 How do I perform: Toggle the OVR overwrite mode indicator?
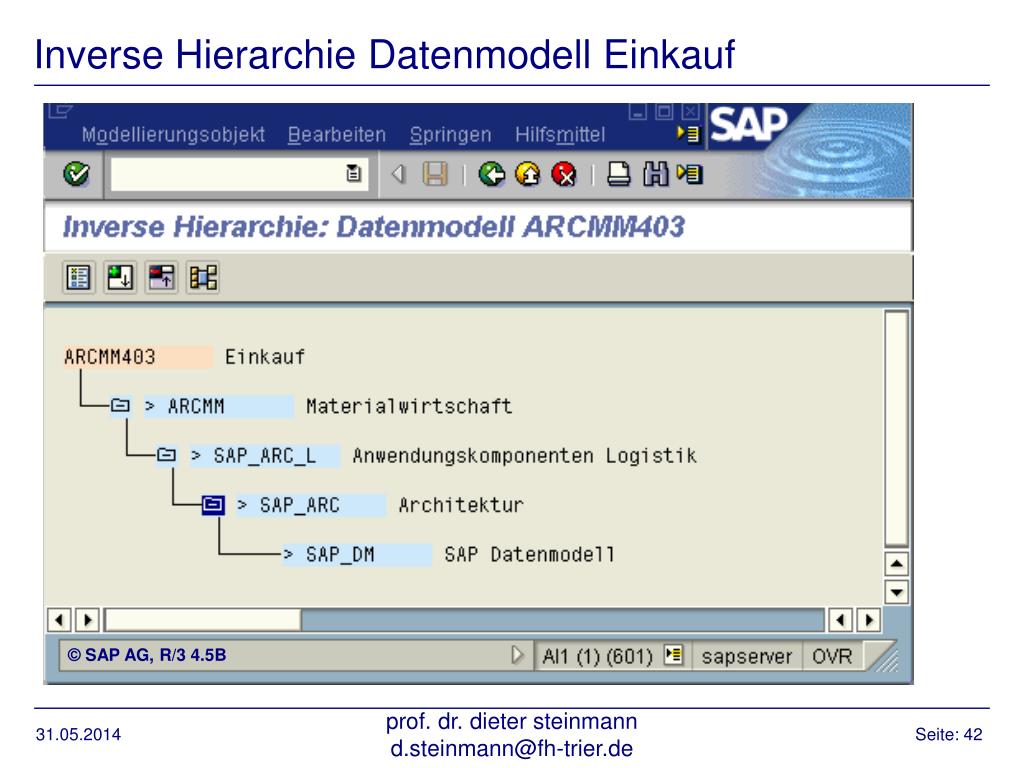point(832,656)
